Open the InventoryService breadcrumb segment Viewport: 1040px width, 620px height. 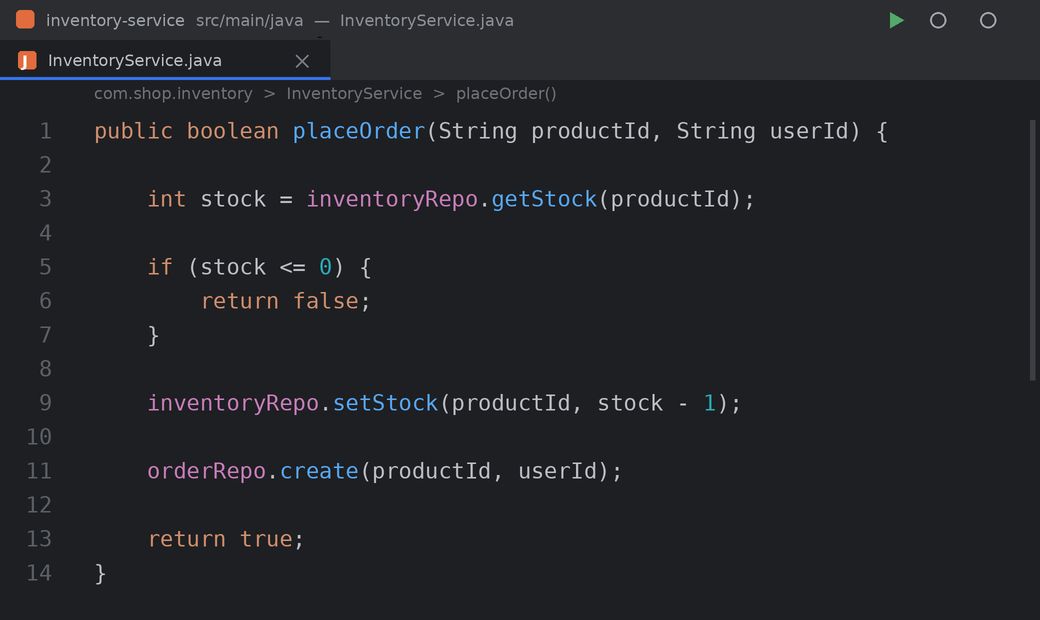354,93
